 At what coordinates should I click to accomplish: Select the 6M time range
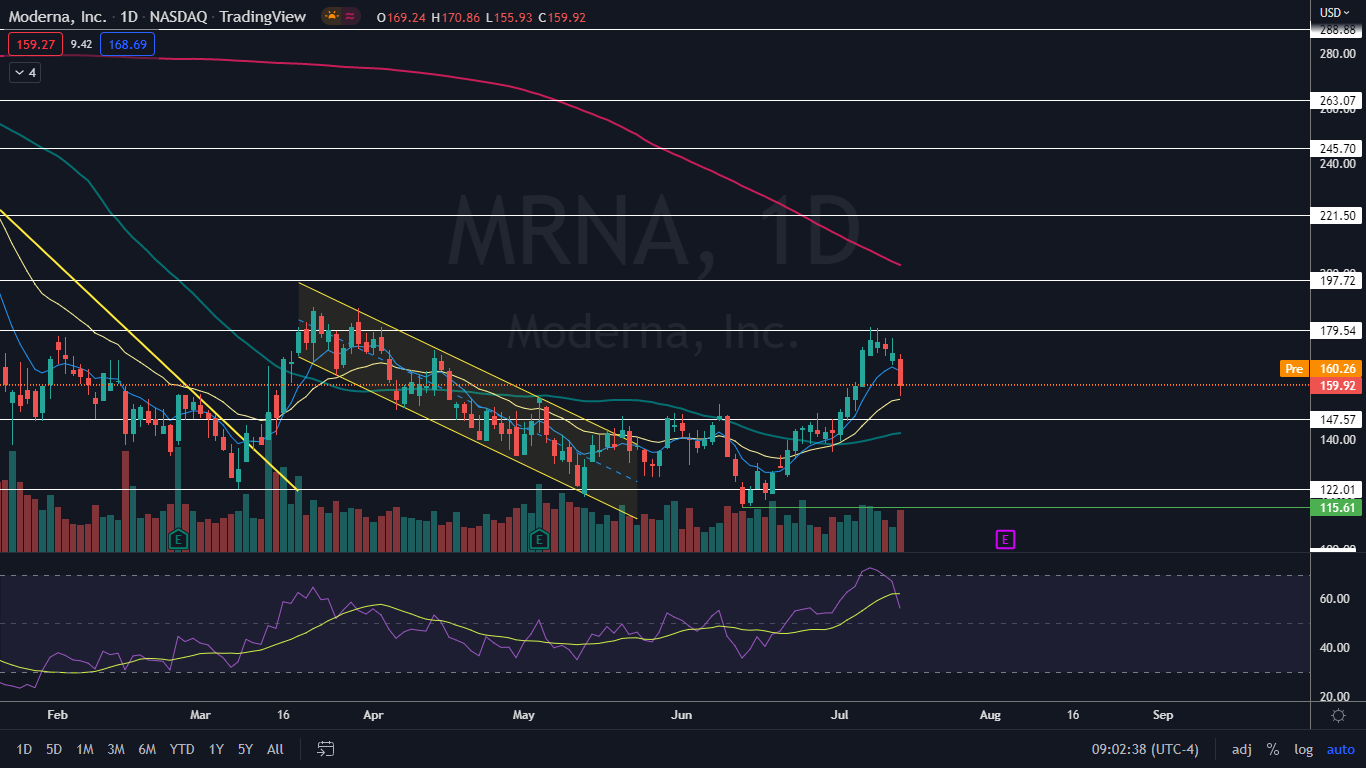click(147, 749)
